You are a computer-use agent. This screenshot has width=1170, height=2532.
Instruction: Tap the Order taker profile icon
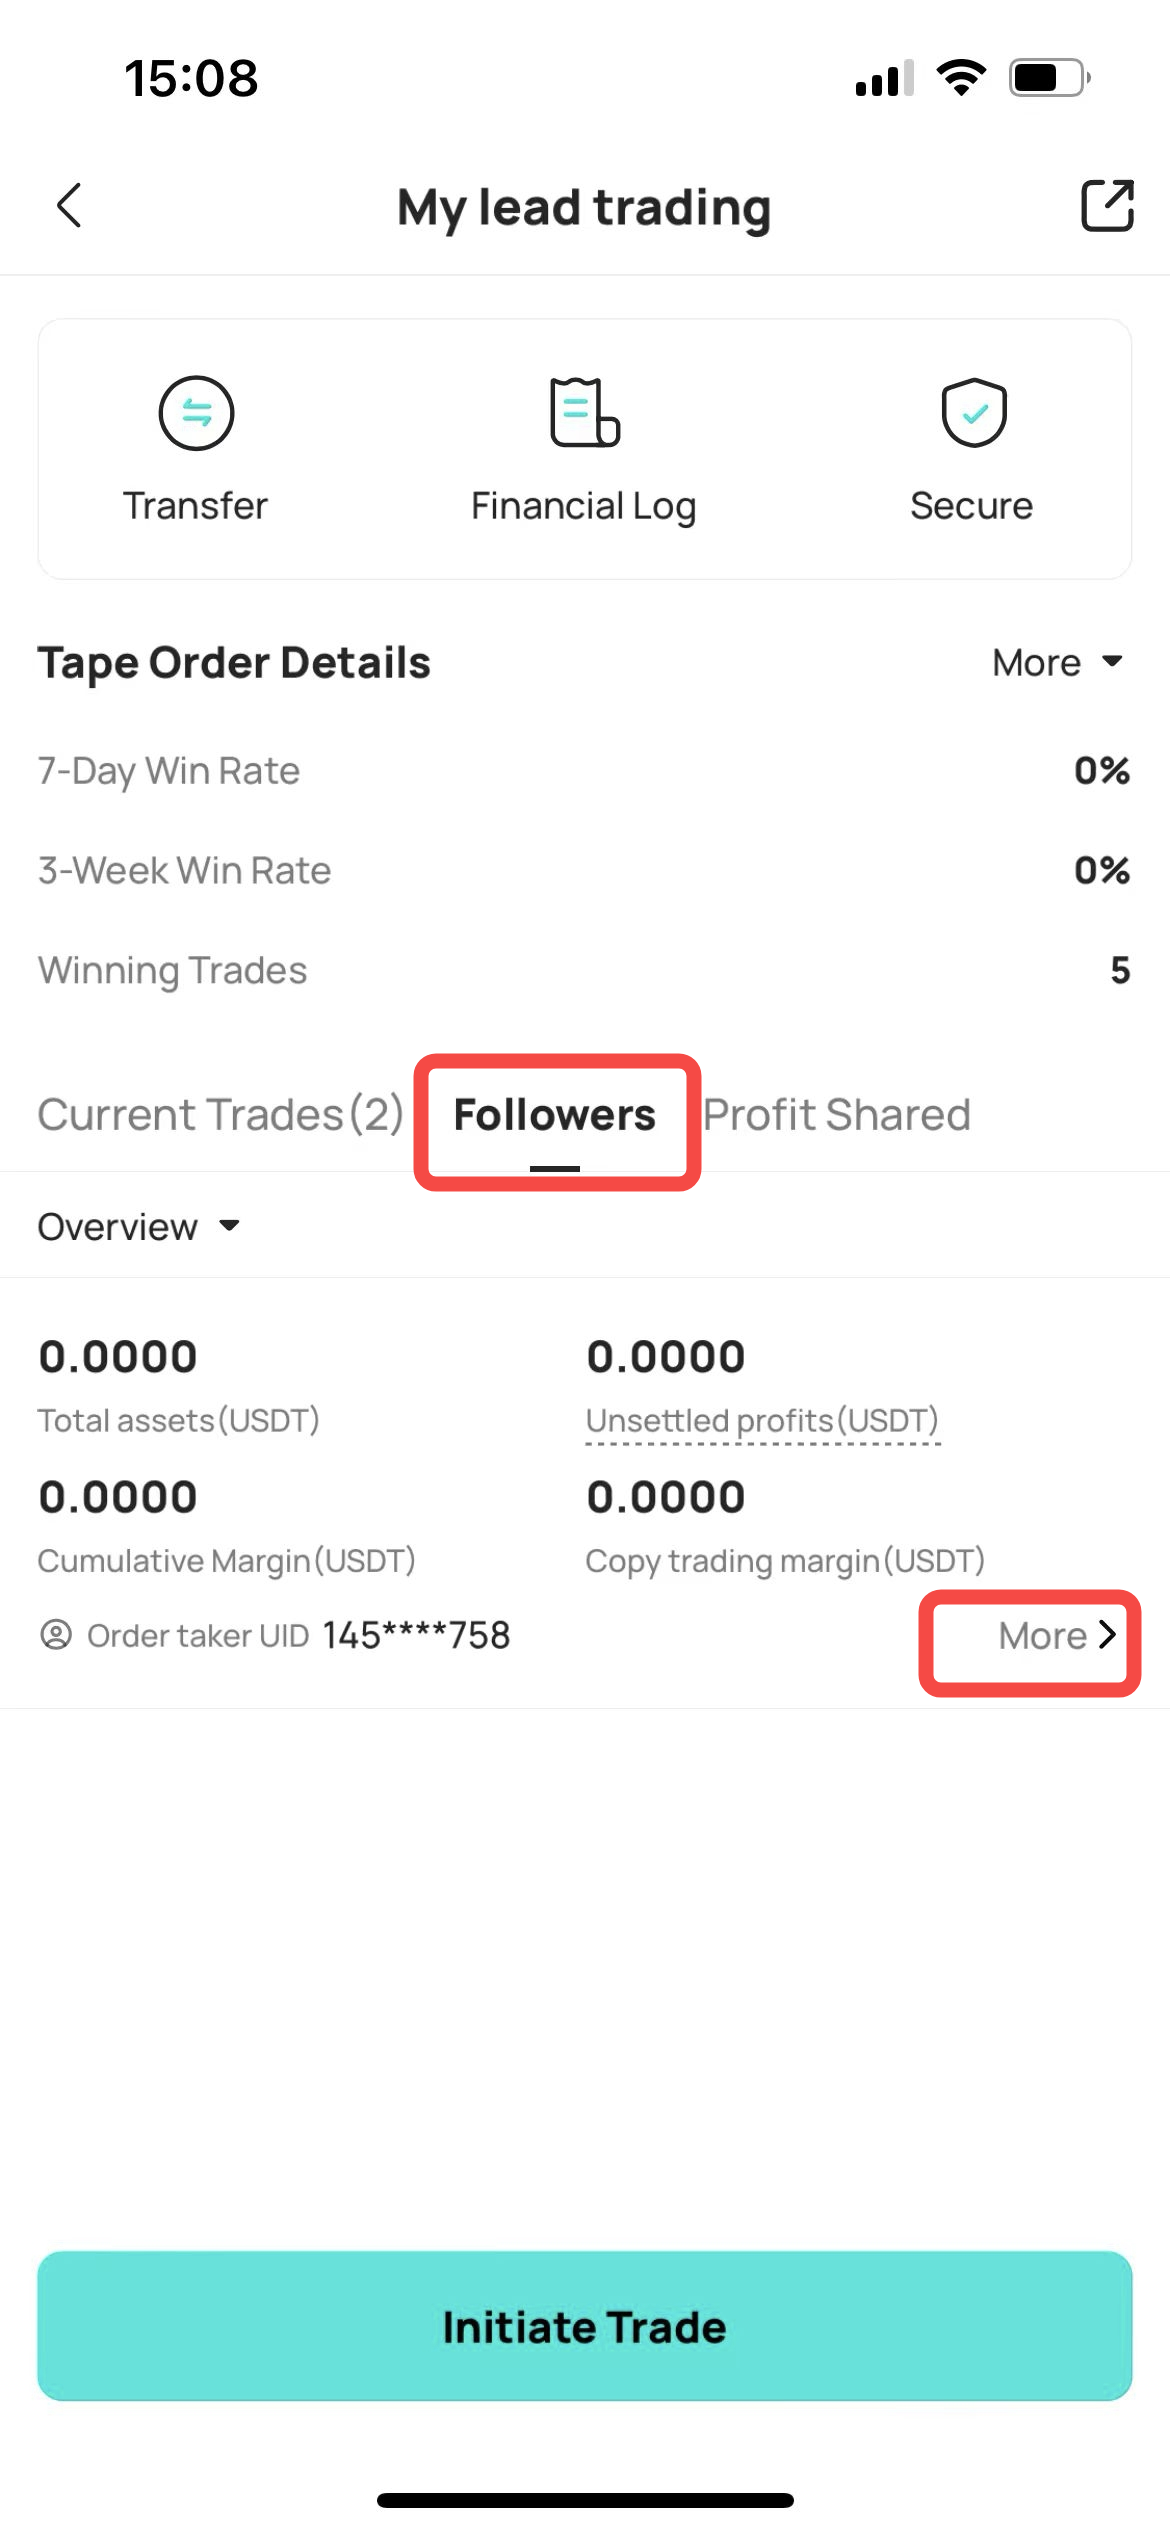(56, 1635)
